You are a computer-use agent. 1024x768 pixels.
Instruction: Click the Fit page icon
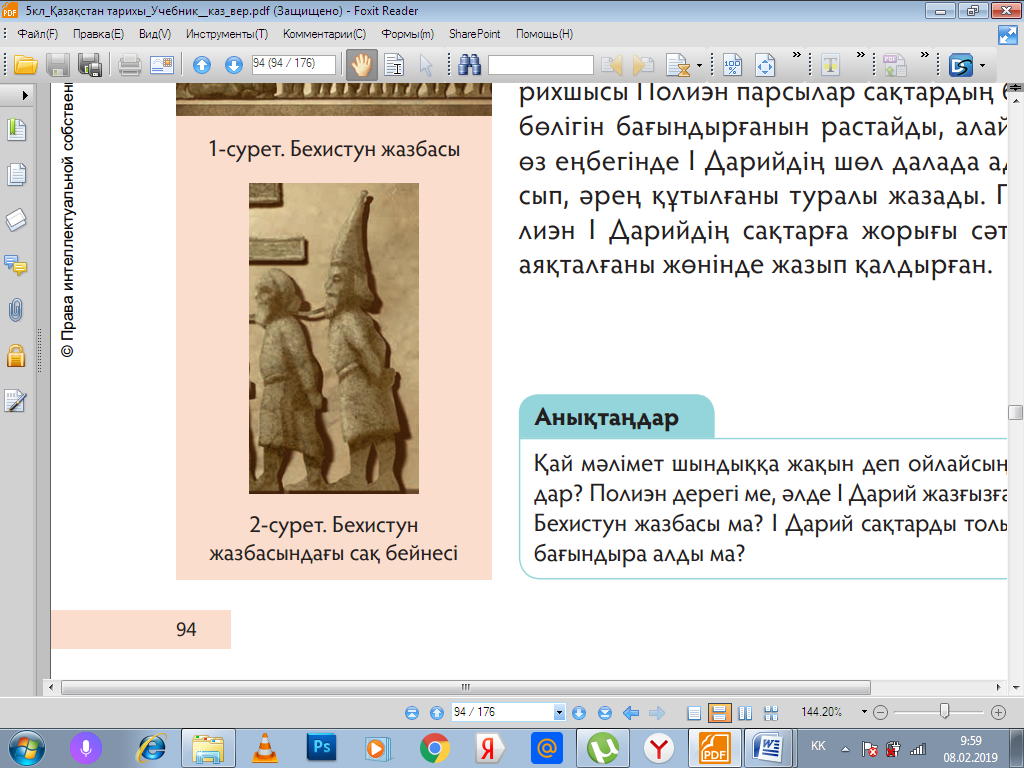click(765, 65)
